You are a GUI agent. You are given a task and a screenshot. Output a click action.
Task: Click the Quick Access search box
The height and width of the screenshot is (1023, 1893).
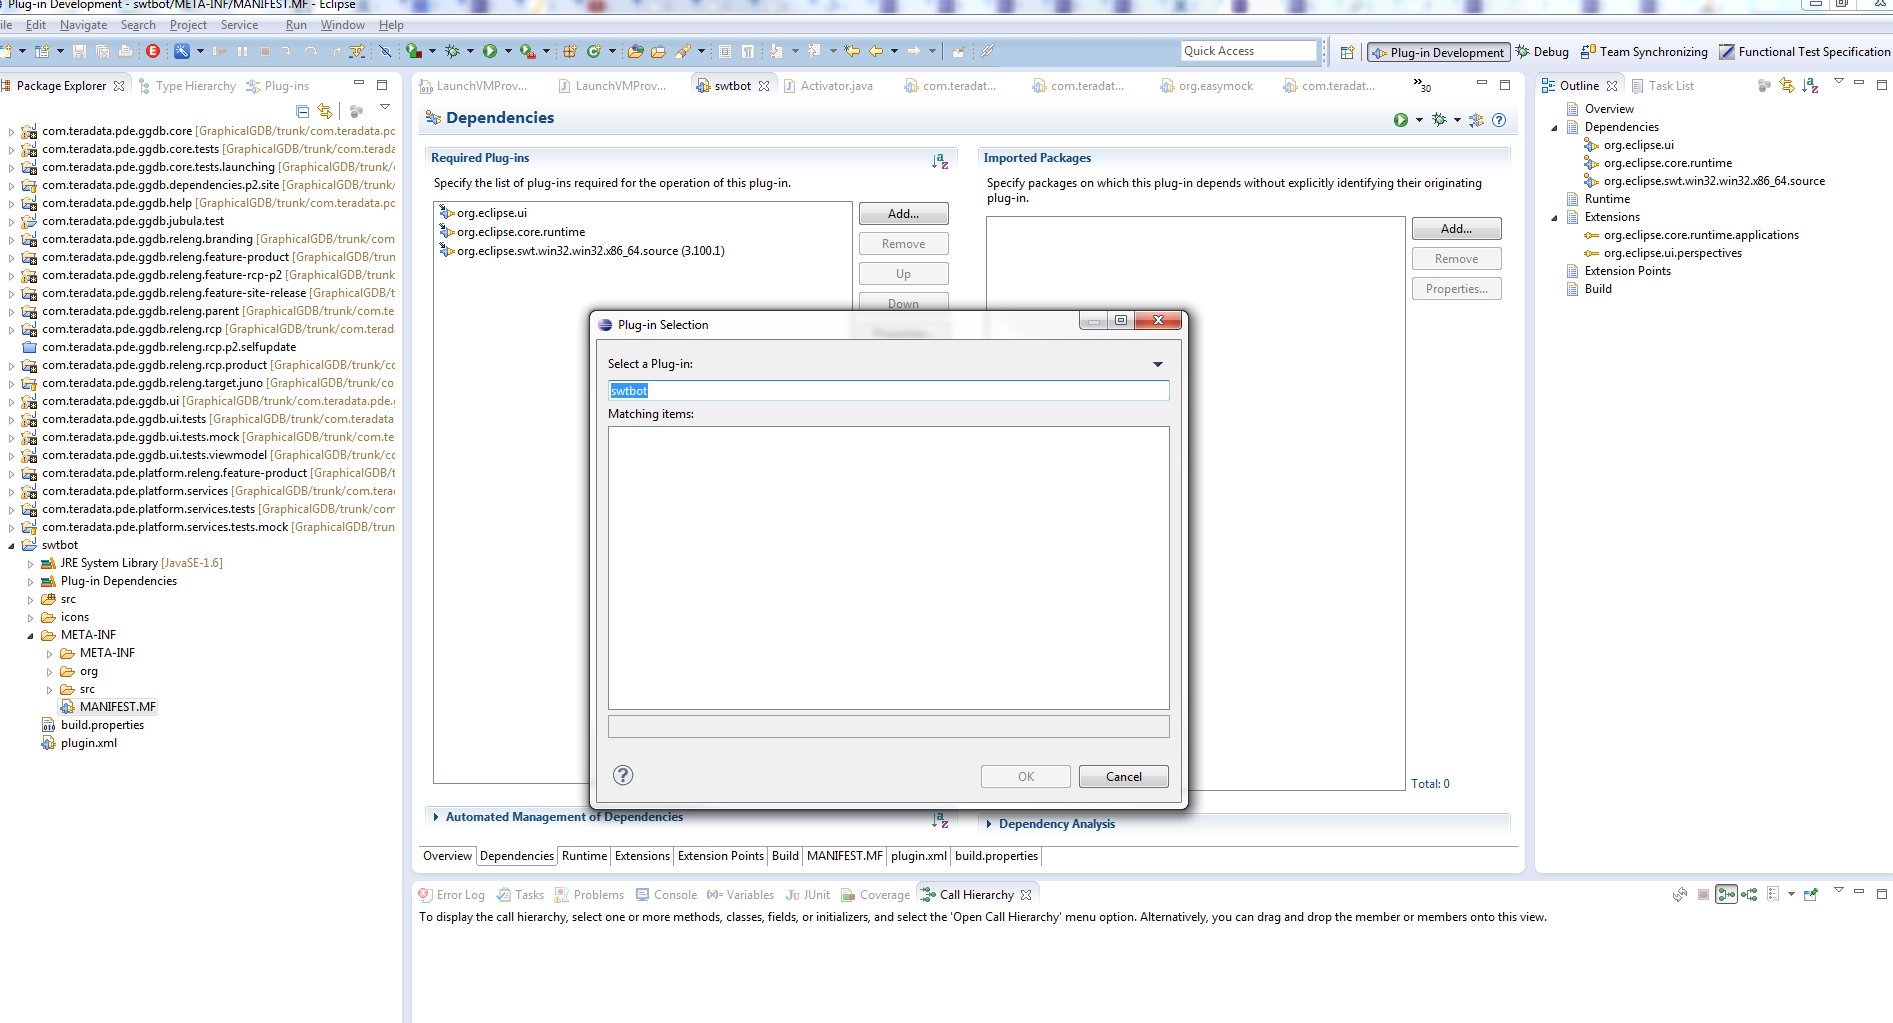tap(1249, 51)
